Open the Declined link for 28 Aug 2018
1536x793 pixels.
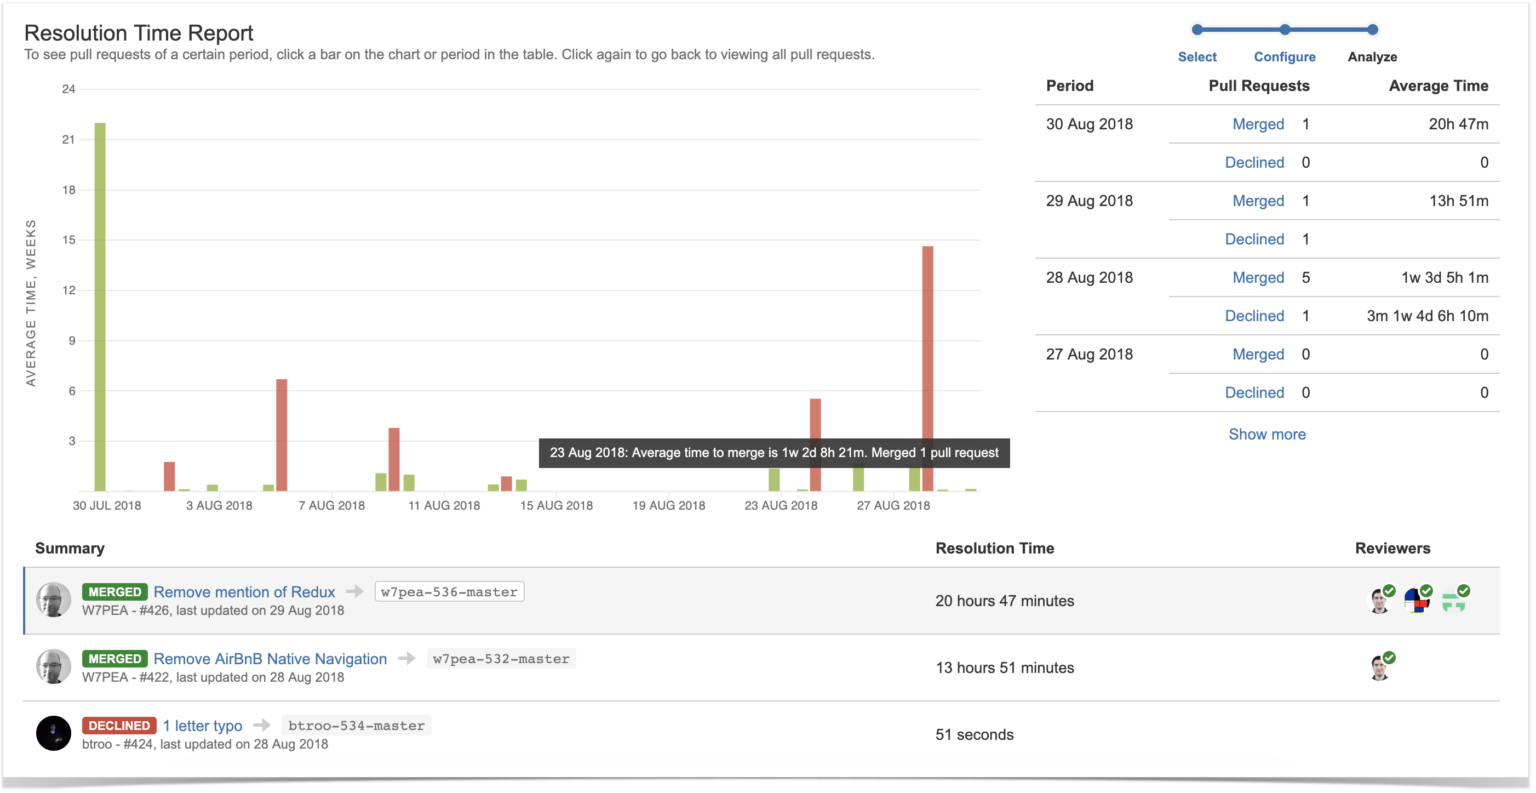point(1255,315)
